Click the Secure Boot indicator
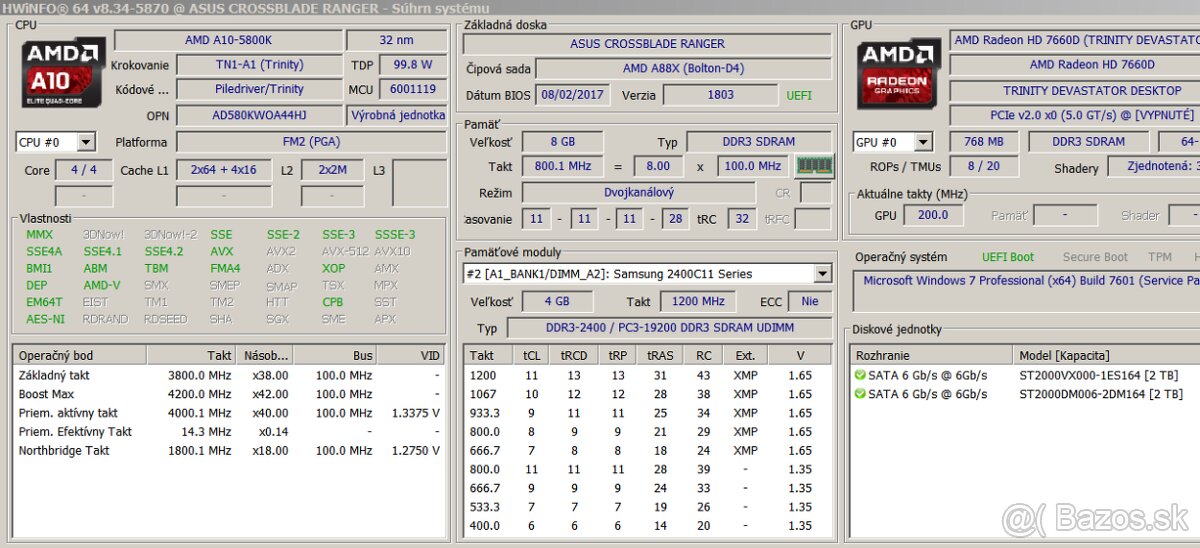 (1095, 257)
